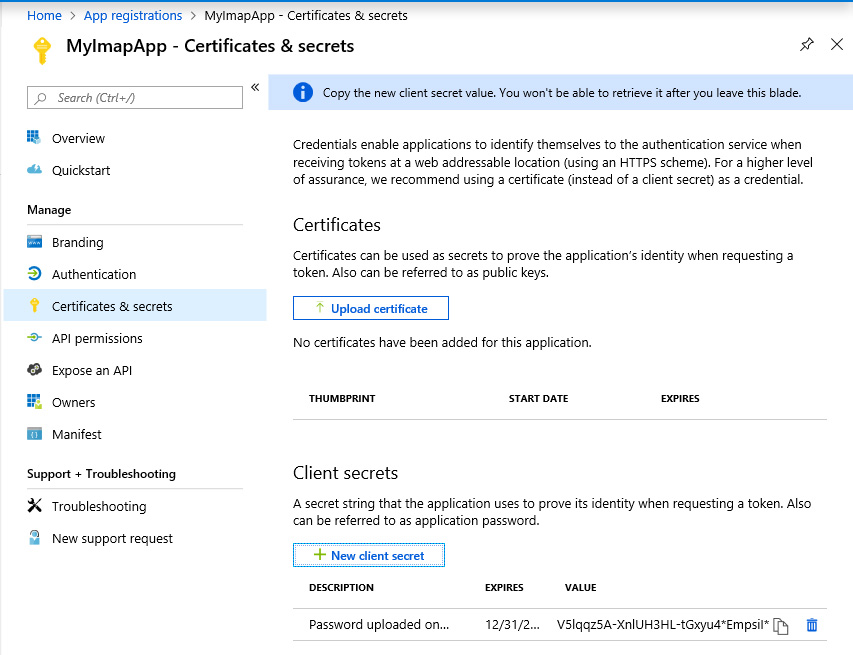
Task: Copy the client secret value to clipboard
Action: [781, 626]
